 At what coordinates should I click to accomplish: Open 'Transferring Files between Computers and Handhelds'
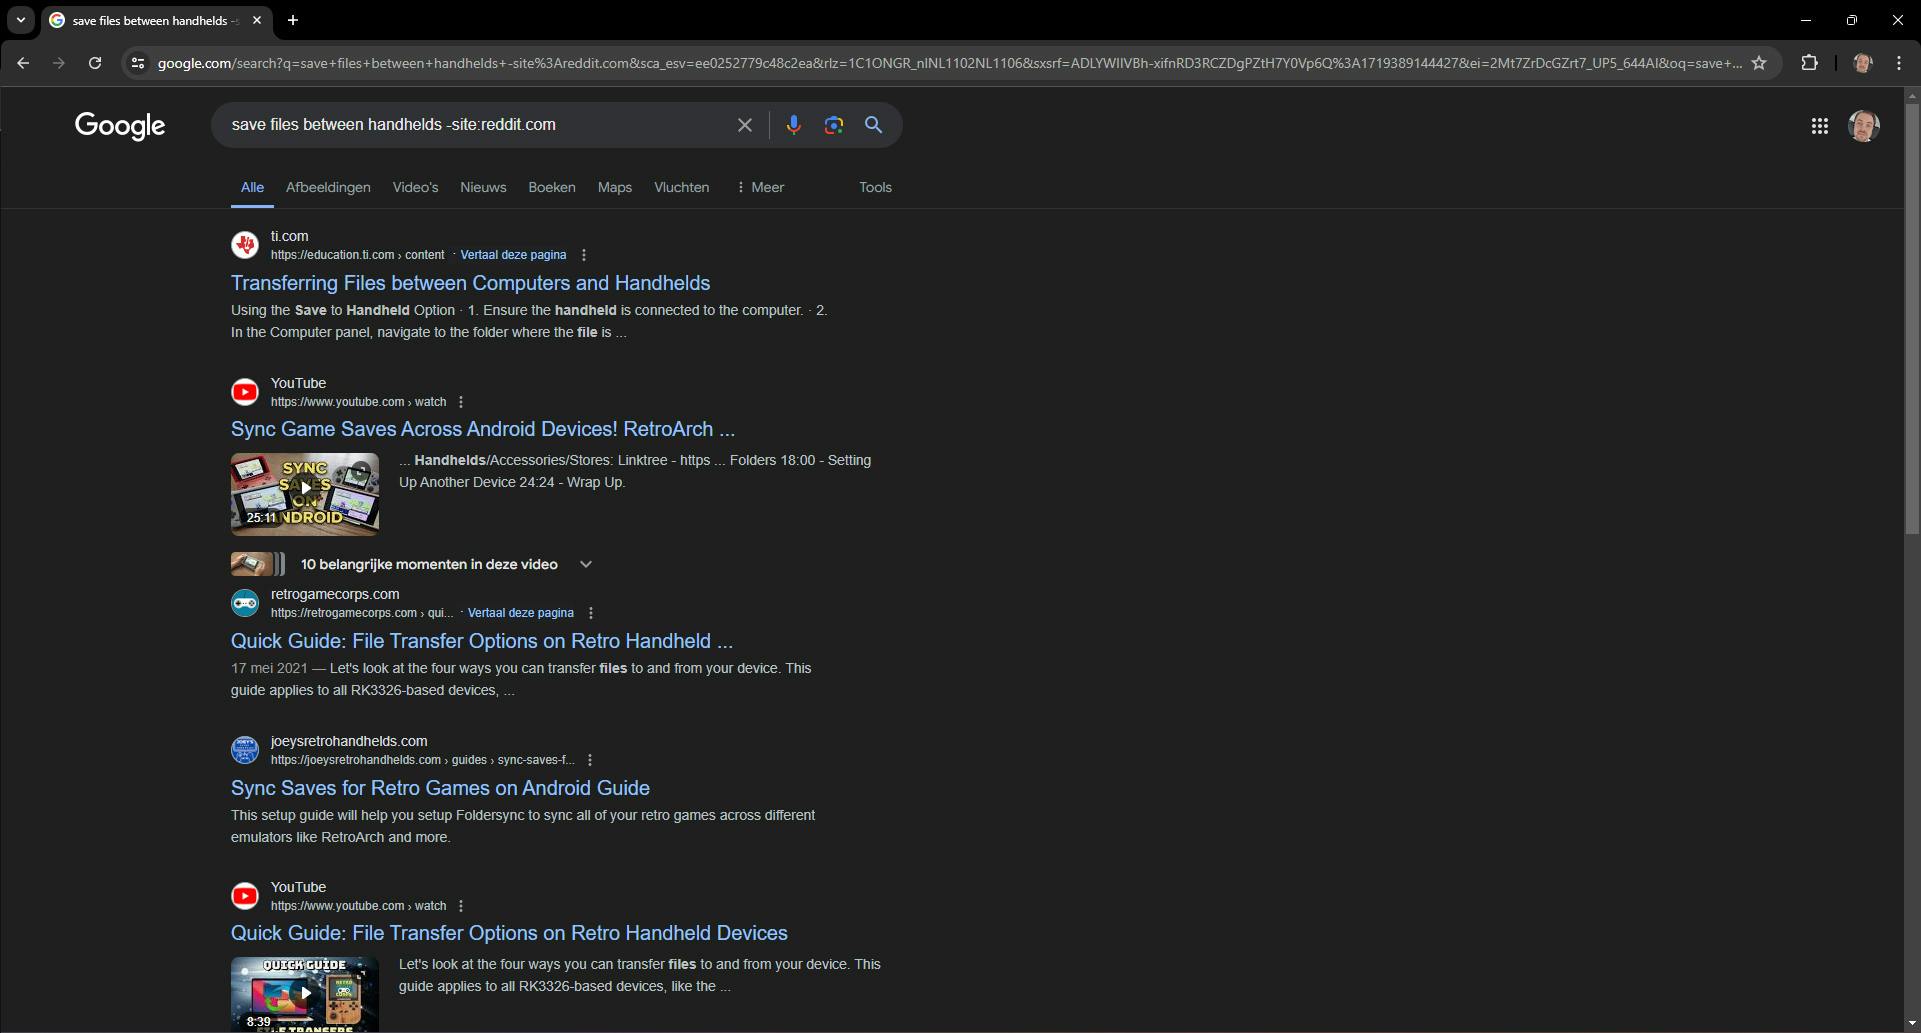471,283
